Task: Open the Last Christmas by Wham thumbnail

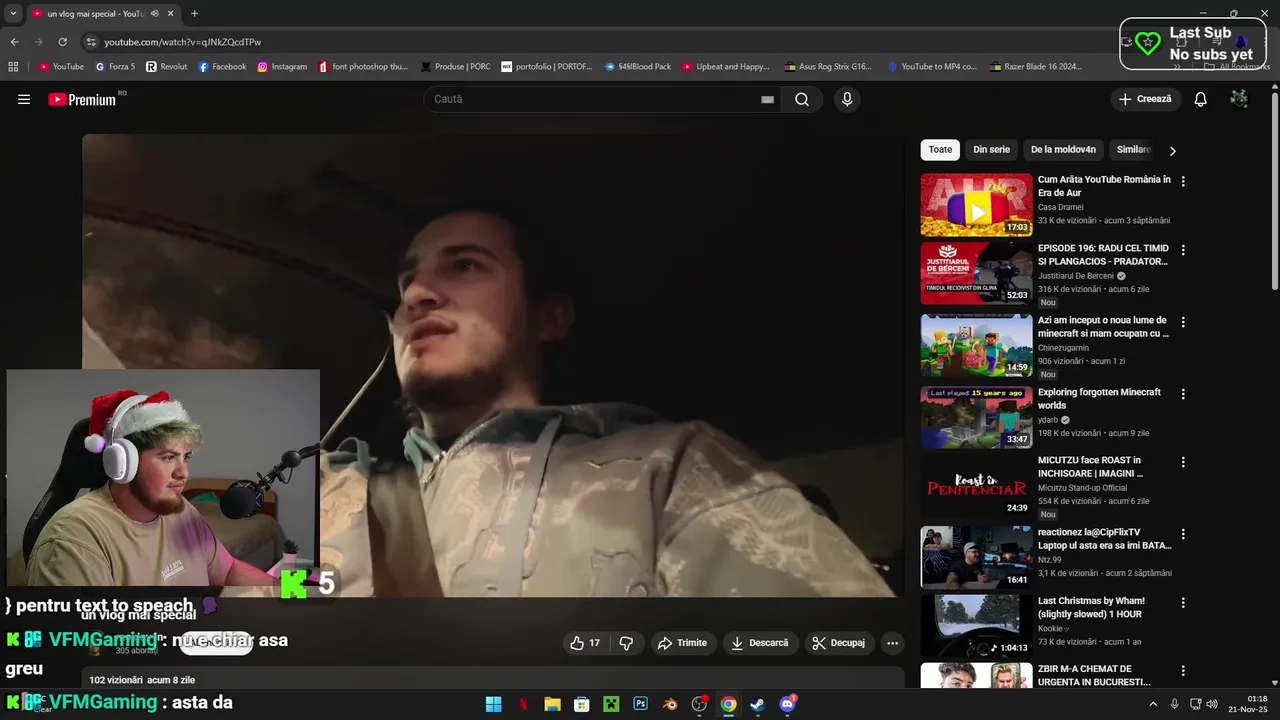Action: tap(976, 626)
